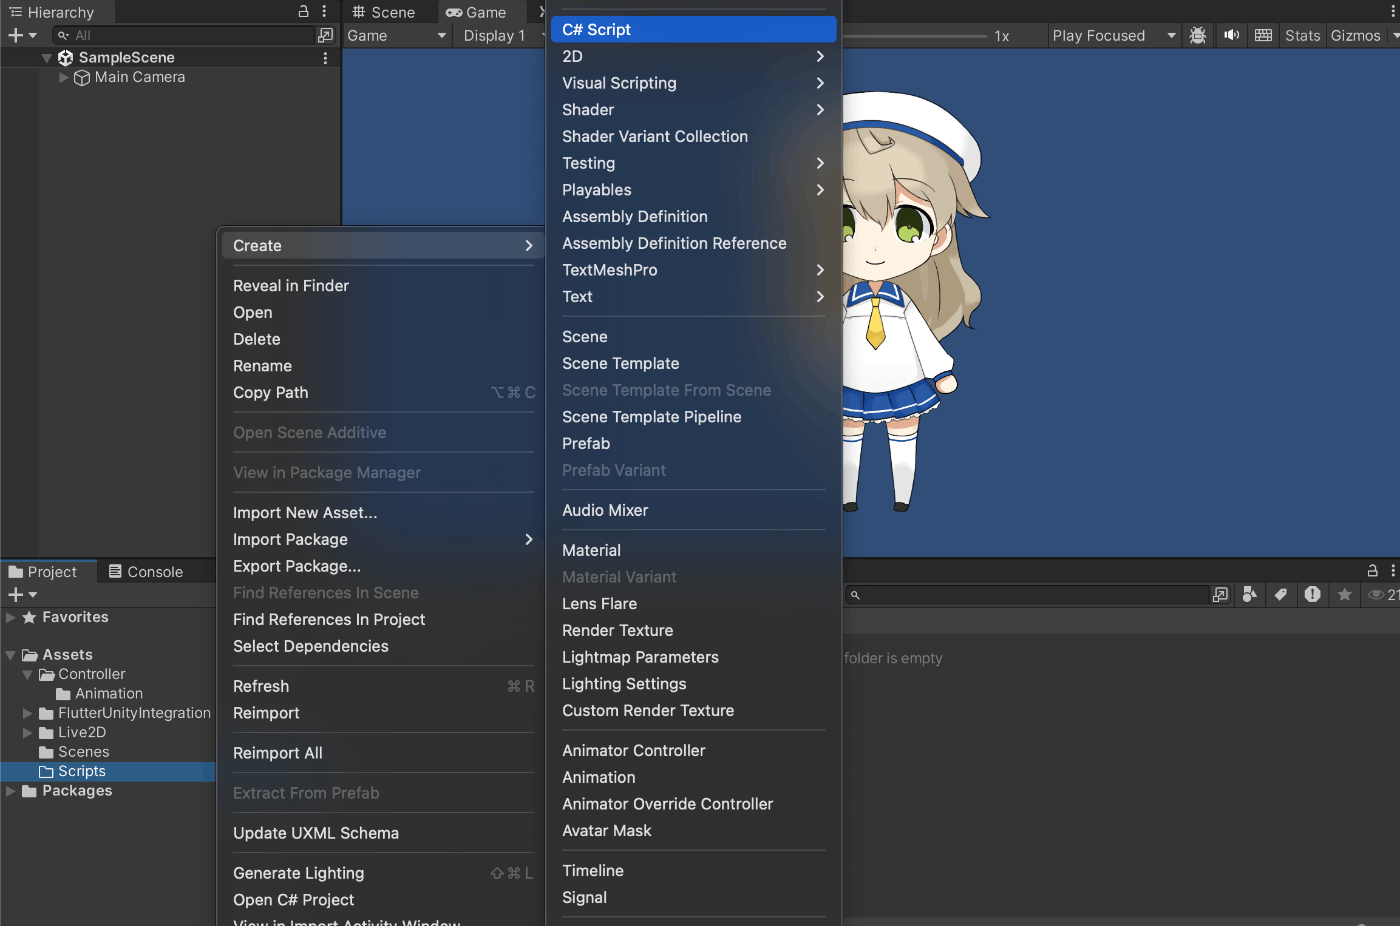
Task: Open the Display 1 dropdown
Action: point(502,35)
